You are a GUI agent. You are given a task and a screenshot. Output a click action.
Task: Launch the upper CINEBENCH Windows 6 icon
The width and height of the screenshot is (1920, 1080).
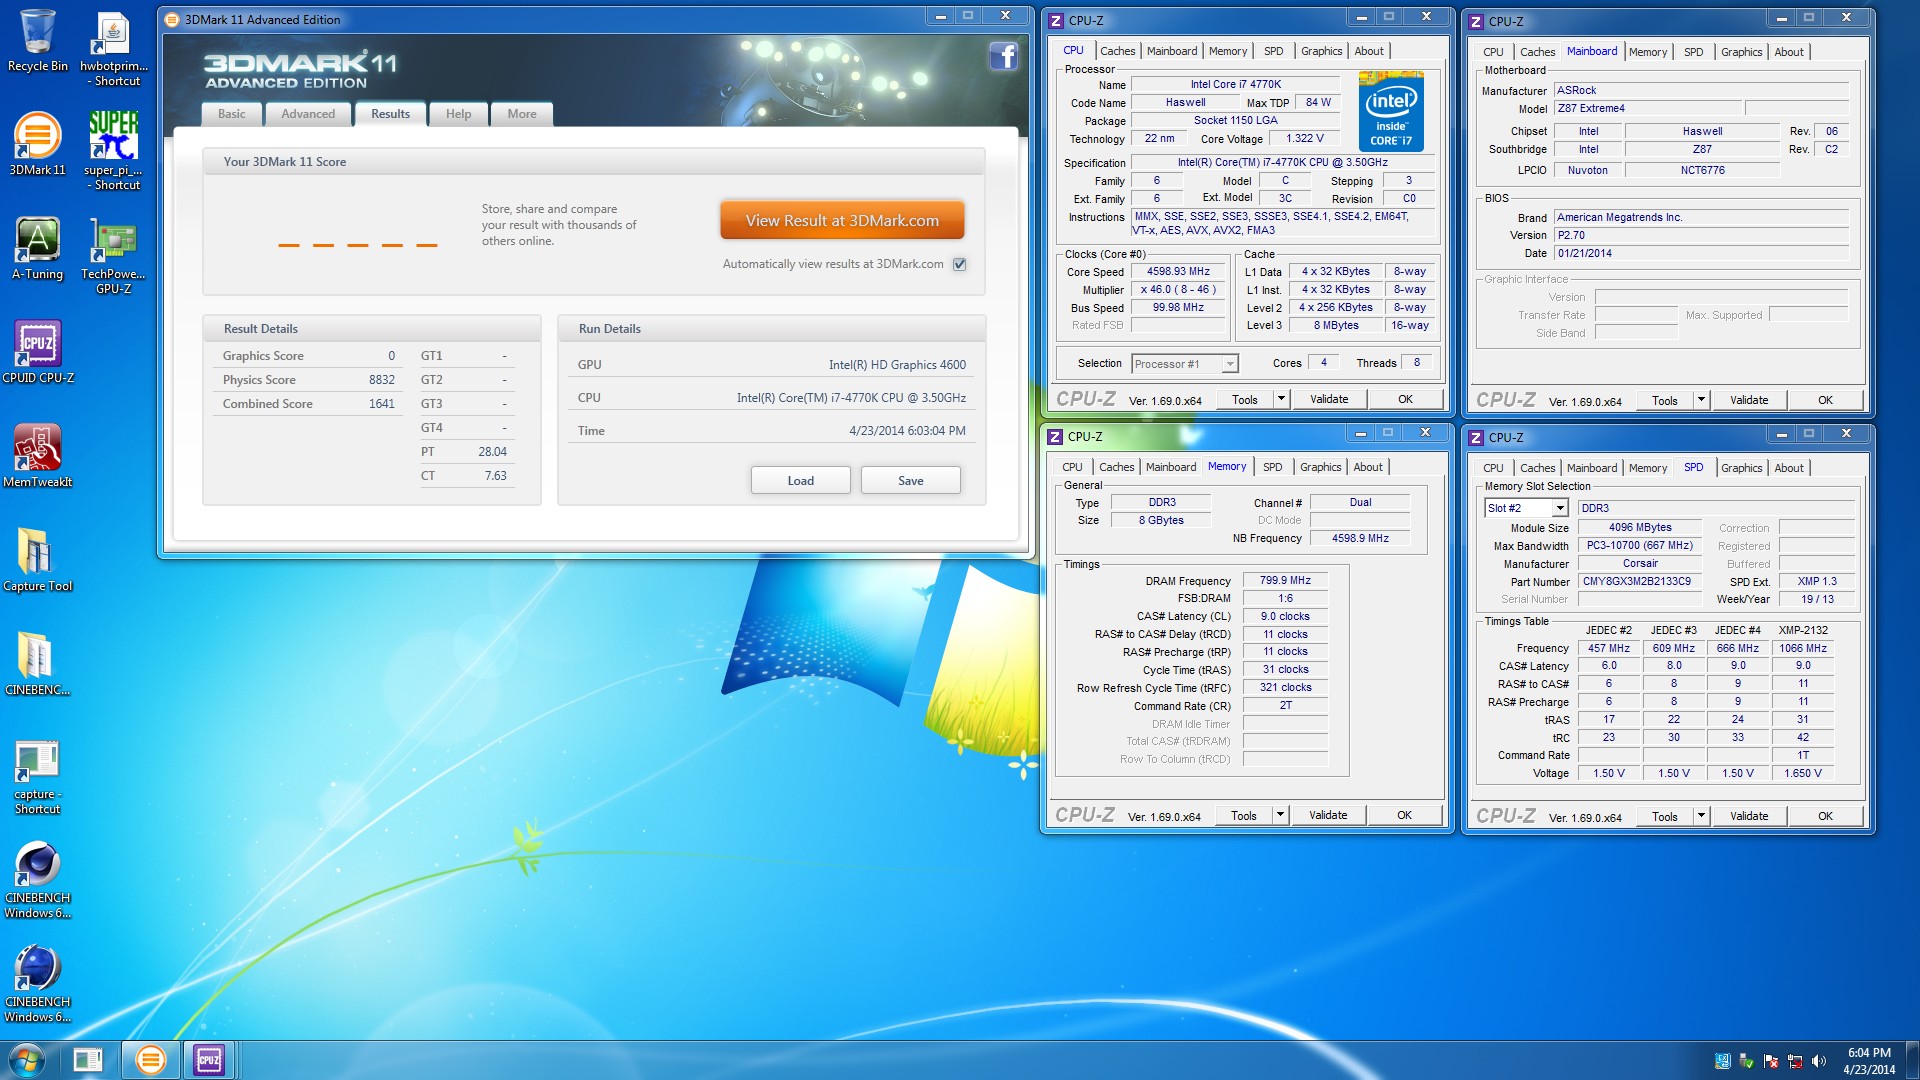[38, 880]
